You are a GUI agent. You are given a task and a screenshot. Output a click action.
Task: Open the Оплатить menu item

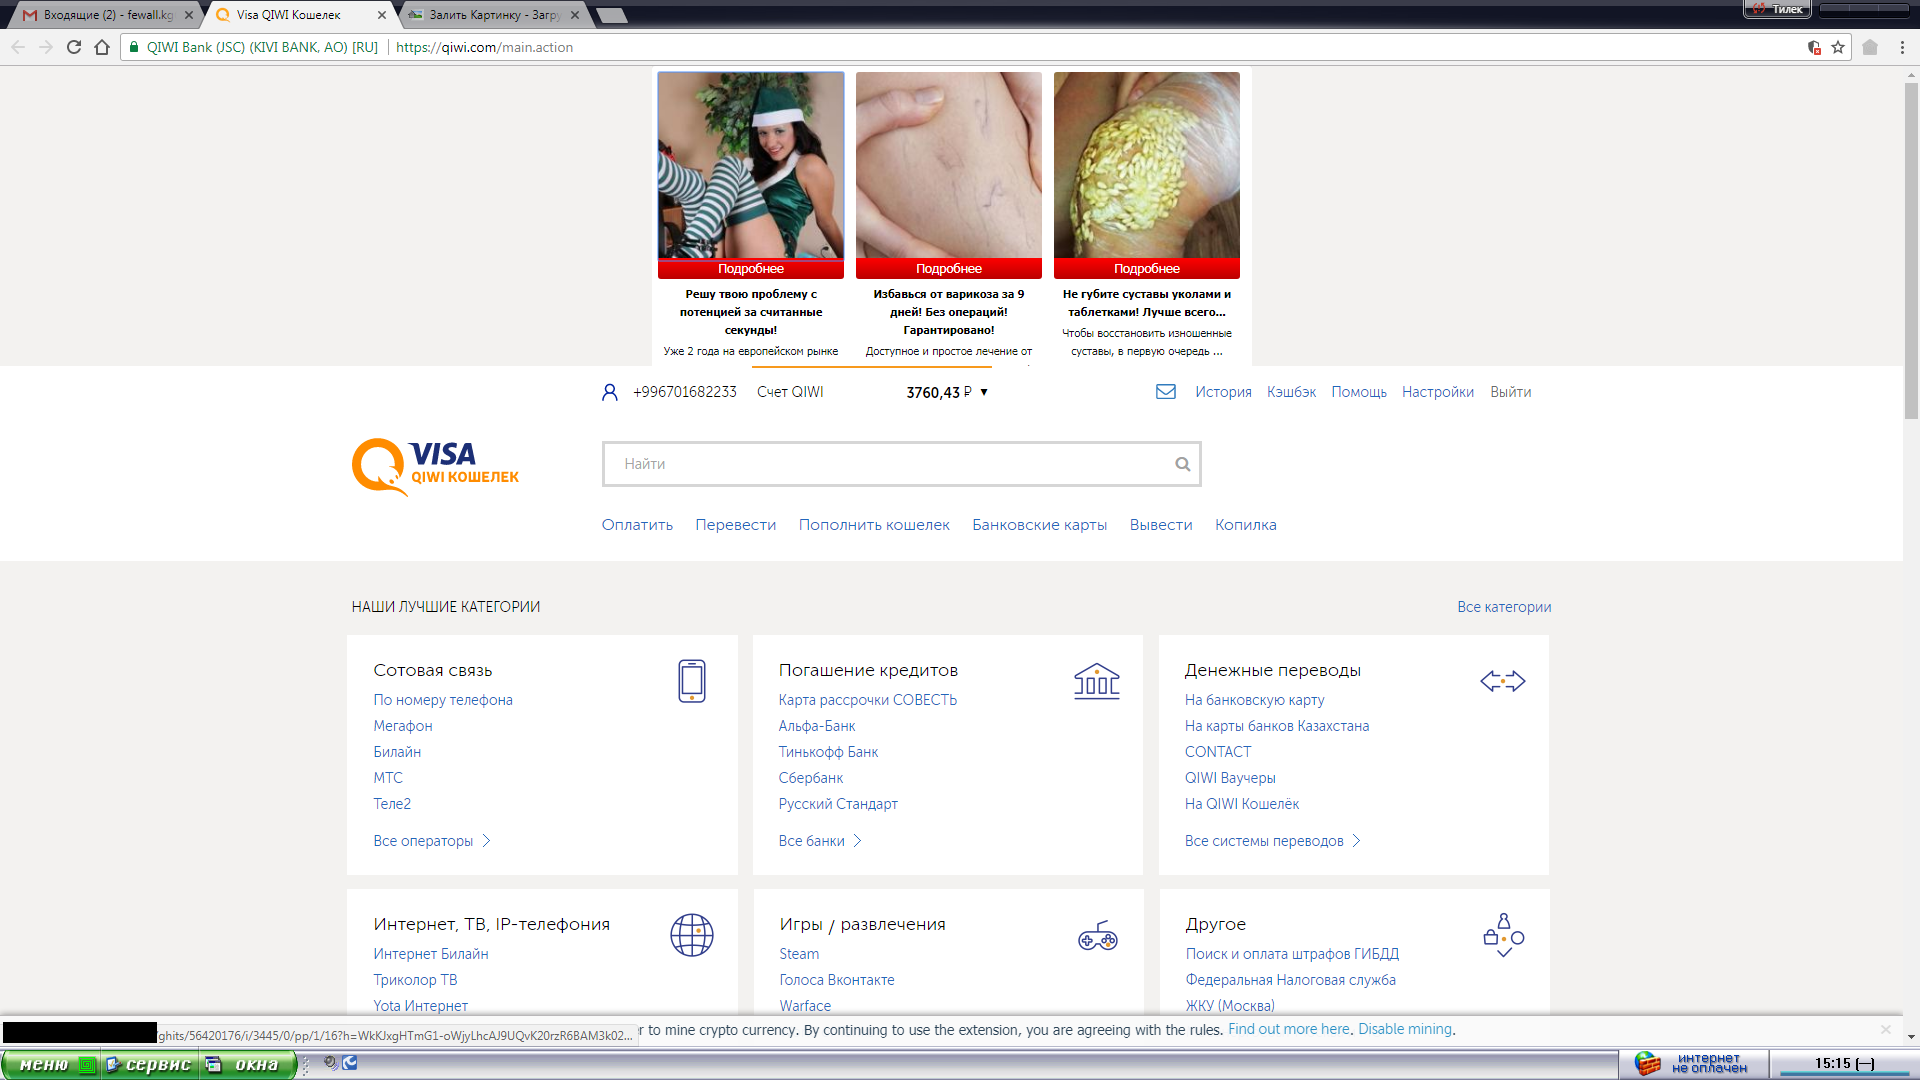pyautogui.click(x=637, y=525)
